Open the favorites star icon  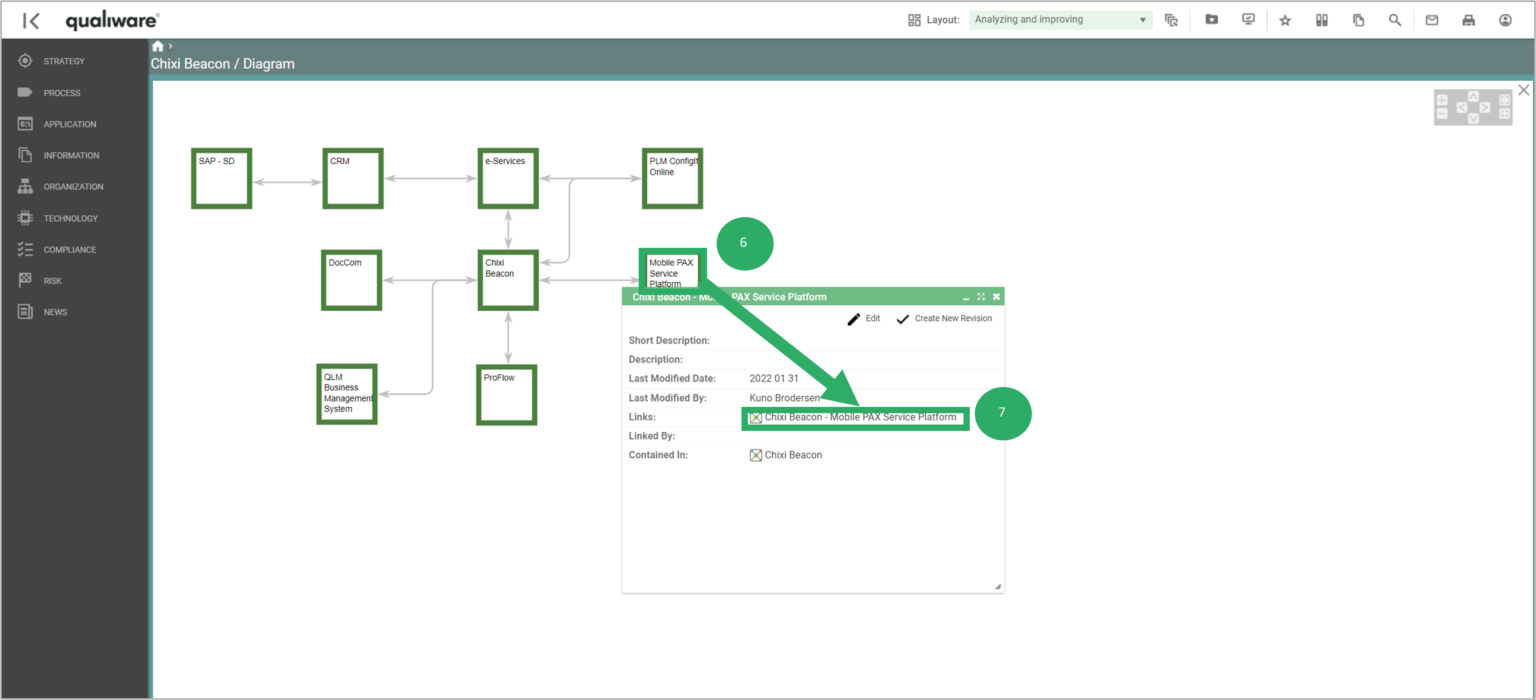tap(1285, 19)
